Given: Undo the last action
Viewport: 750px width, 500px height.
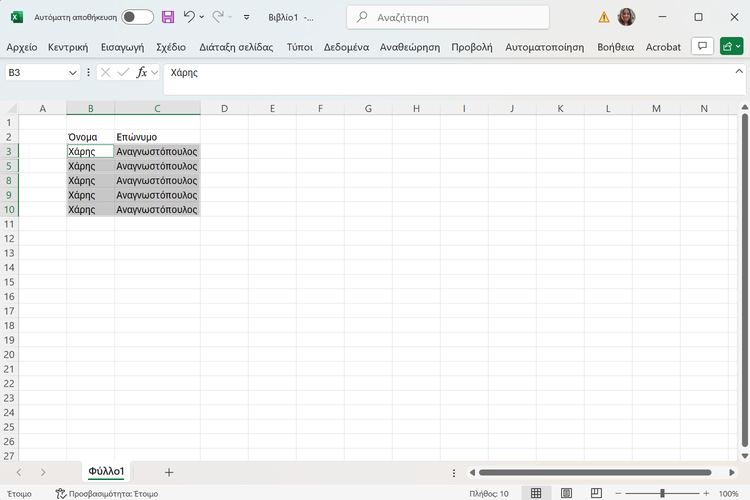Looking at the screenshot, I should pos(189,17).
